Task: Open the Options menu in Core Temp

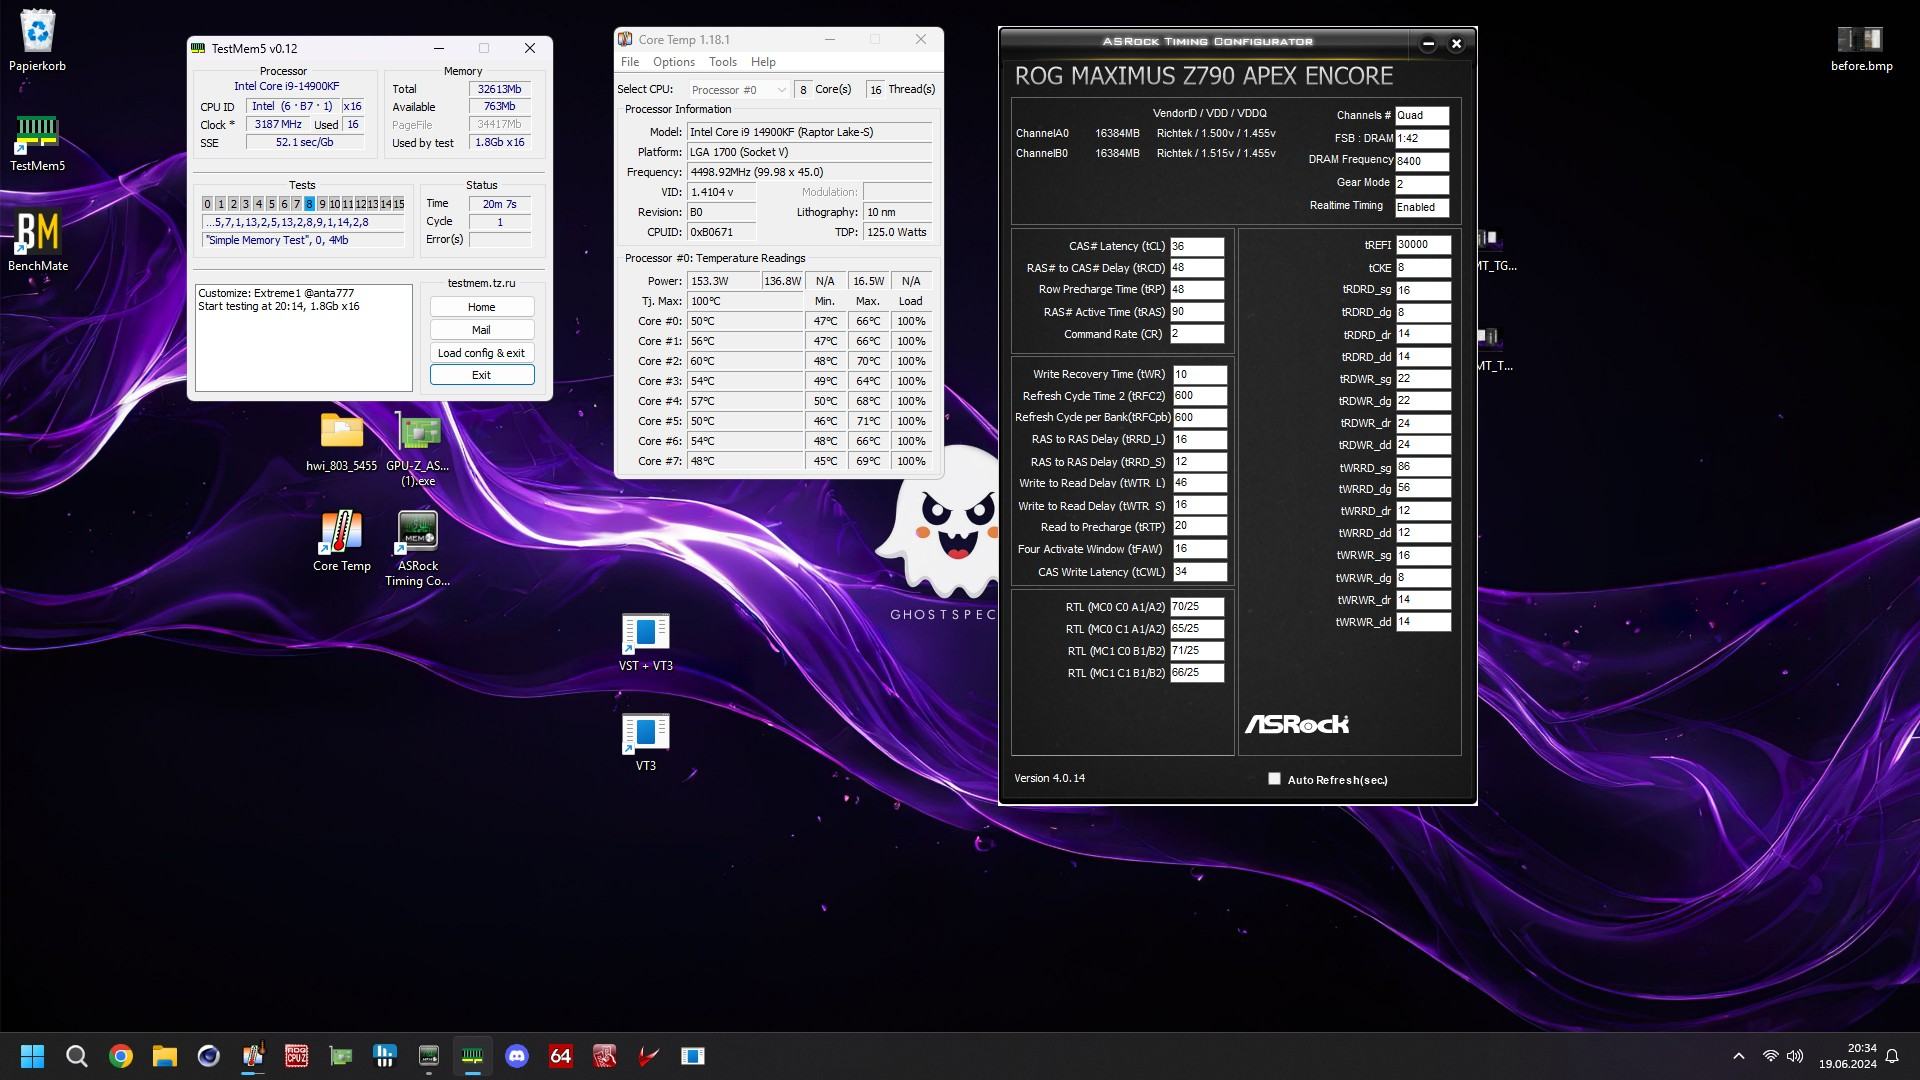Action: coord(673,62)
